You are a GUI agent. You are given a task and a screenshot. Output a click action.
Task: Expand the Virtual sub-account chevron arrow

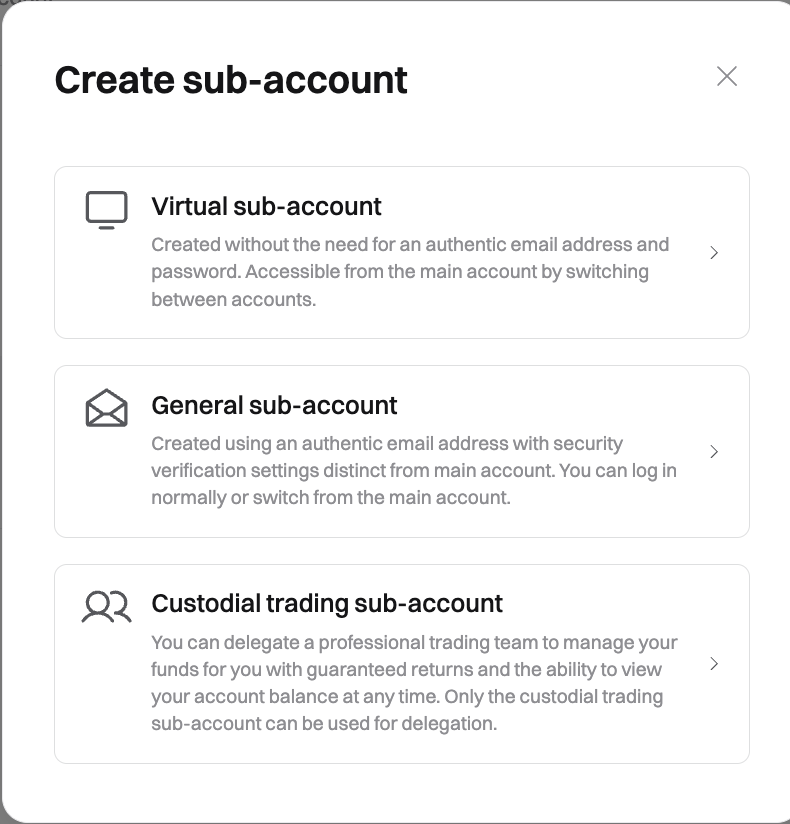coord(714,253)
